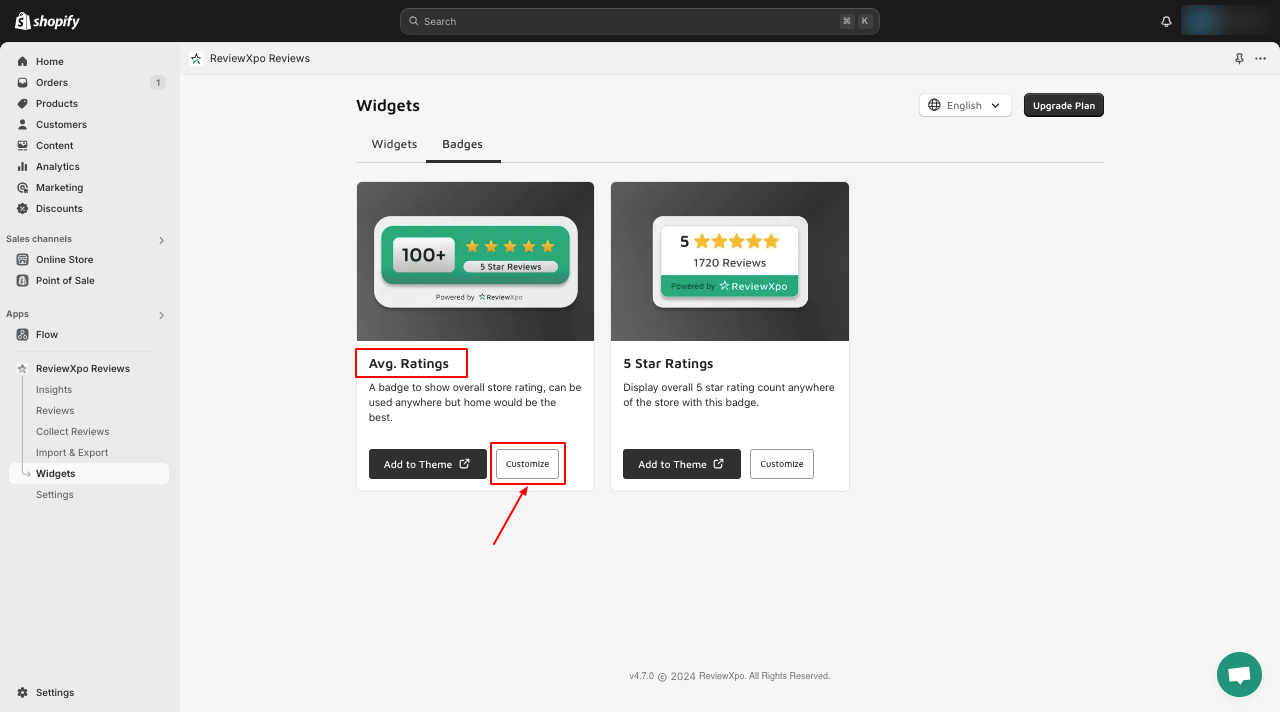The image size is (1280, 712).
Task: Switch to the Badges tab
Action: (463, 144)
